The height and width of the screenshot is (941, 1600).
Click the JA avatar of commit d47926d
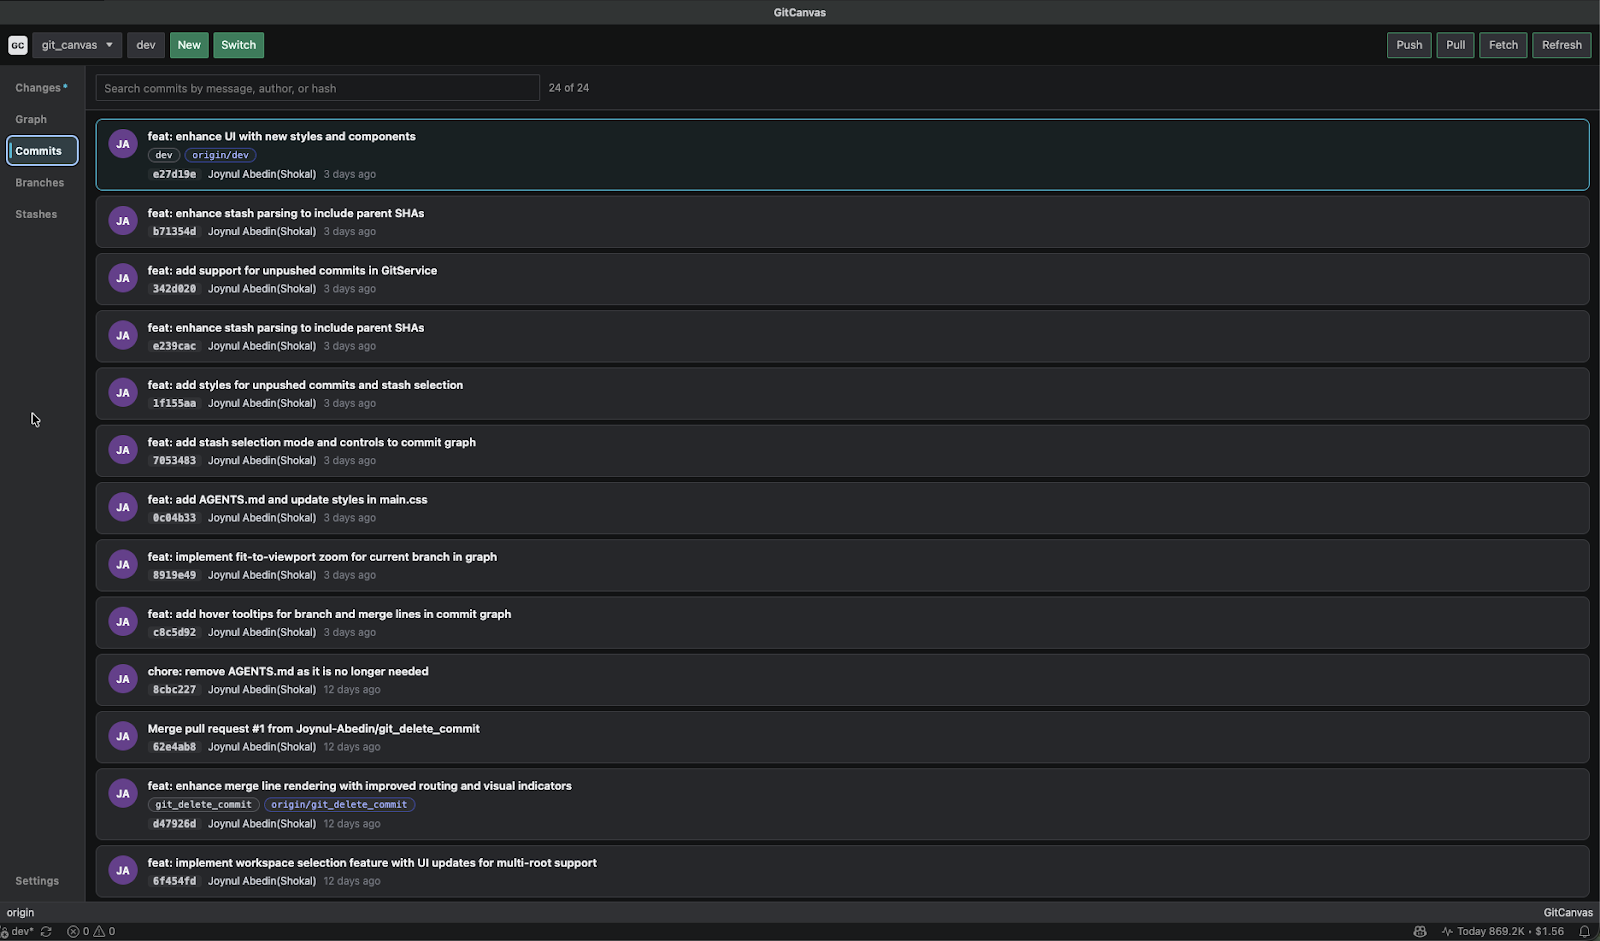tap(123, 793)
